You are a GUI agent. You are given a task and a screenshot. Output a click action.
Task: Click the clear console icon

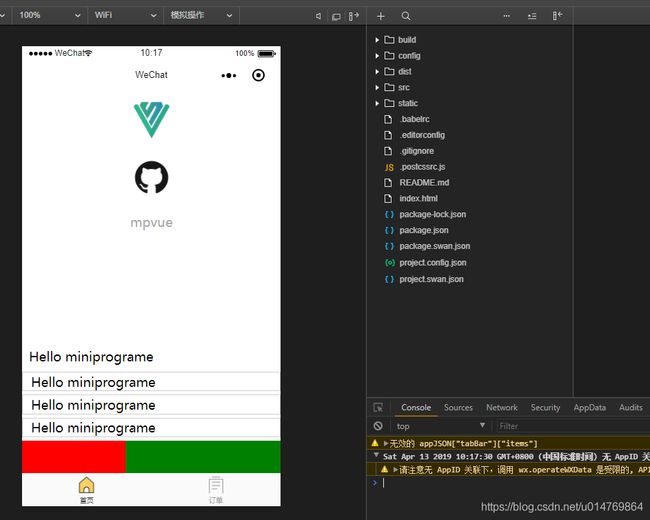tap(378, 426)
